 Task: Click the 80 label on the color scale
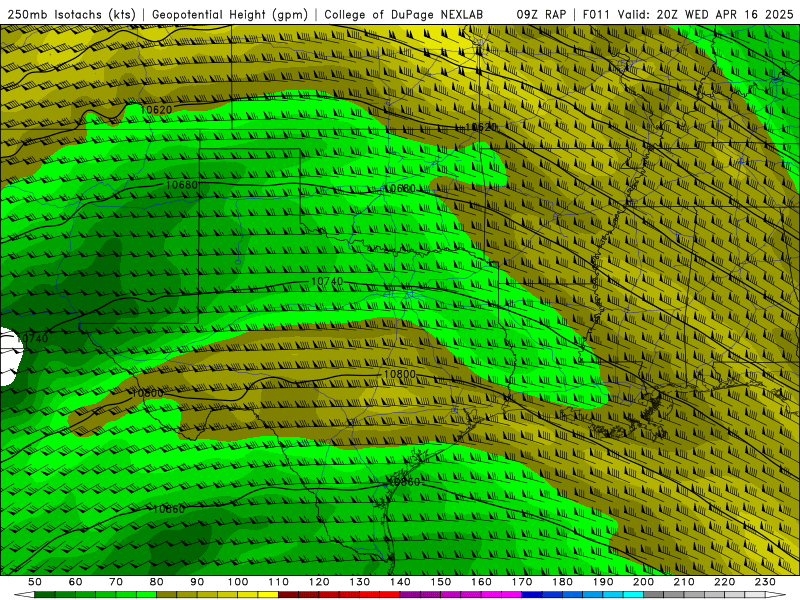[x=157, y=582]
